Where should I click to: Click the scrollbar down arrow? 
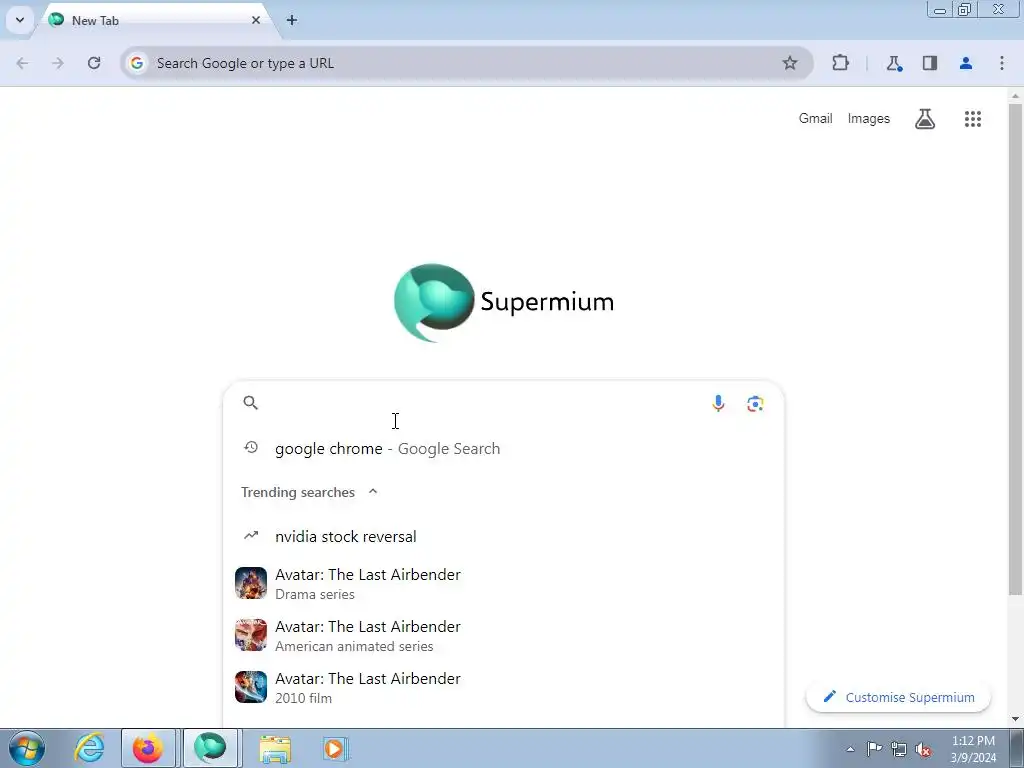[1015, 719]
